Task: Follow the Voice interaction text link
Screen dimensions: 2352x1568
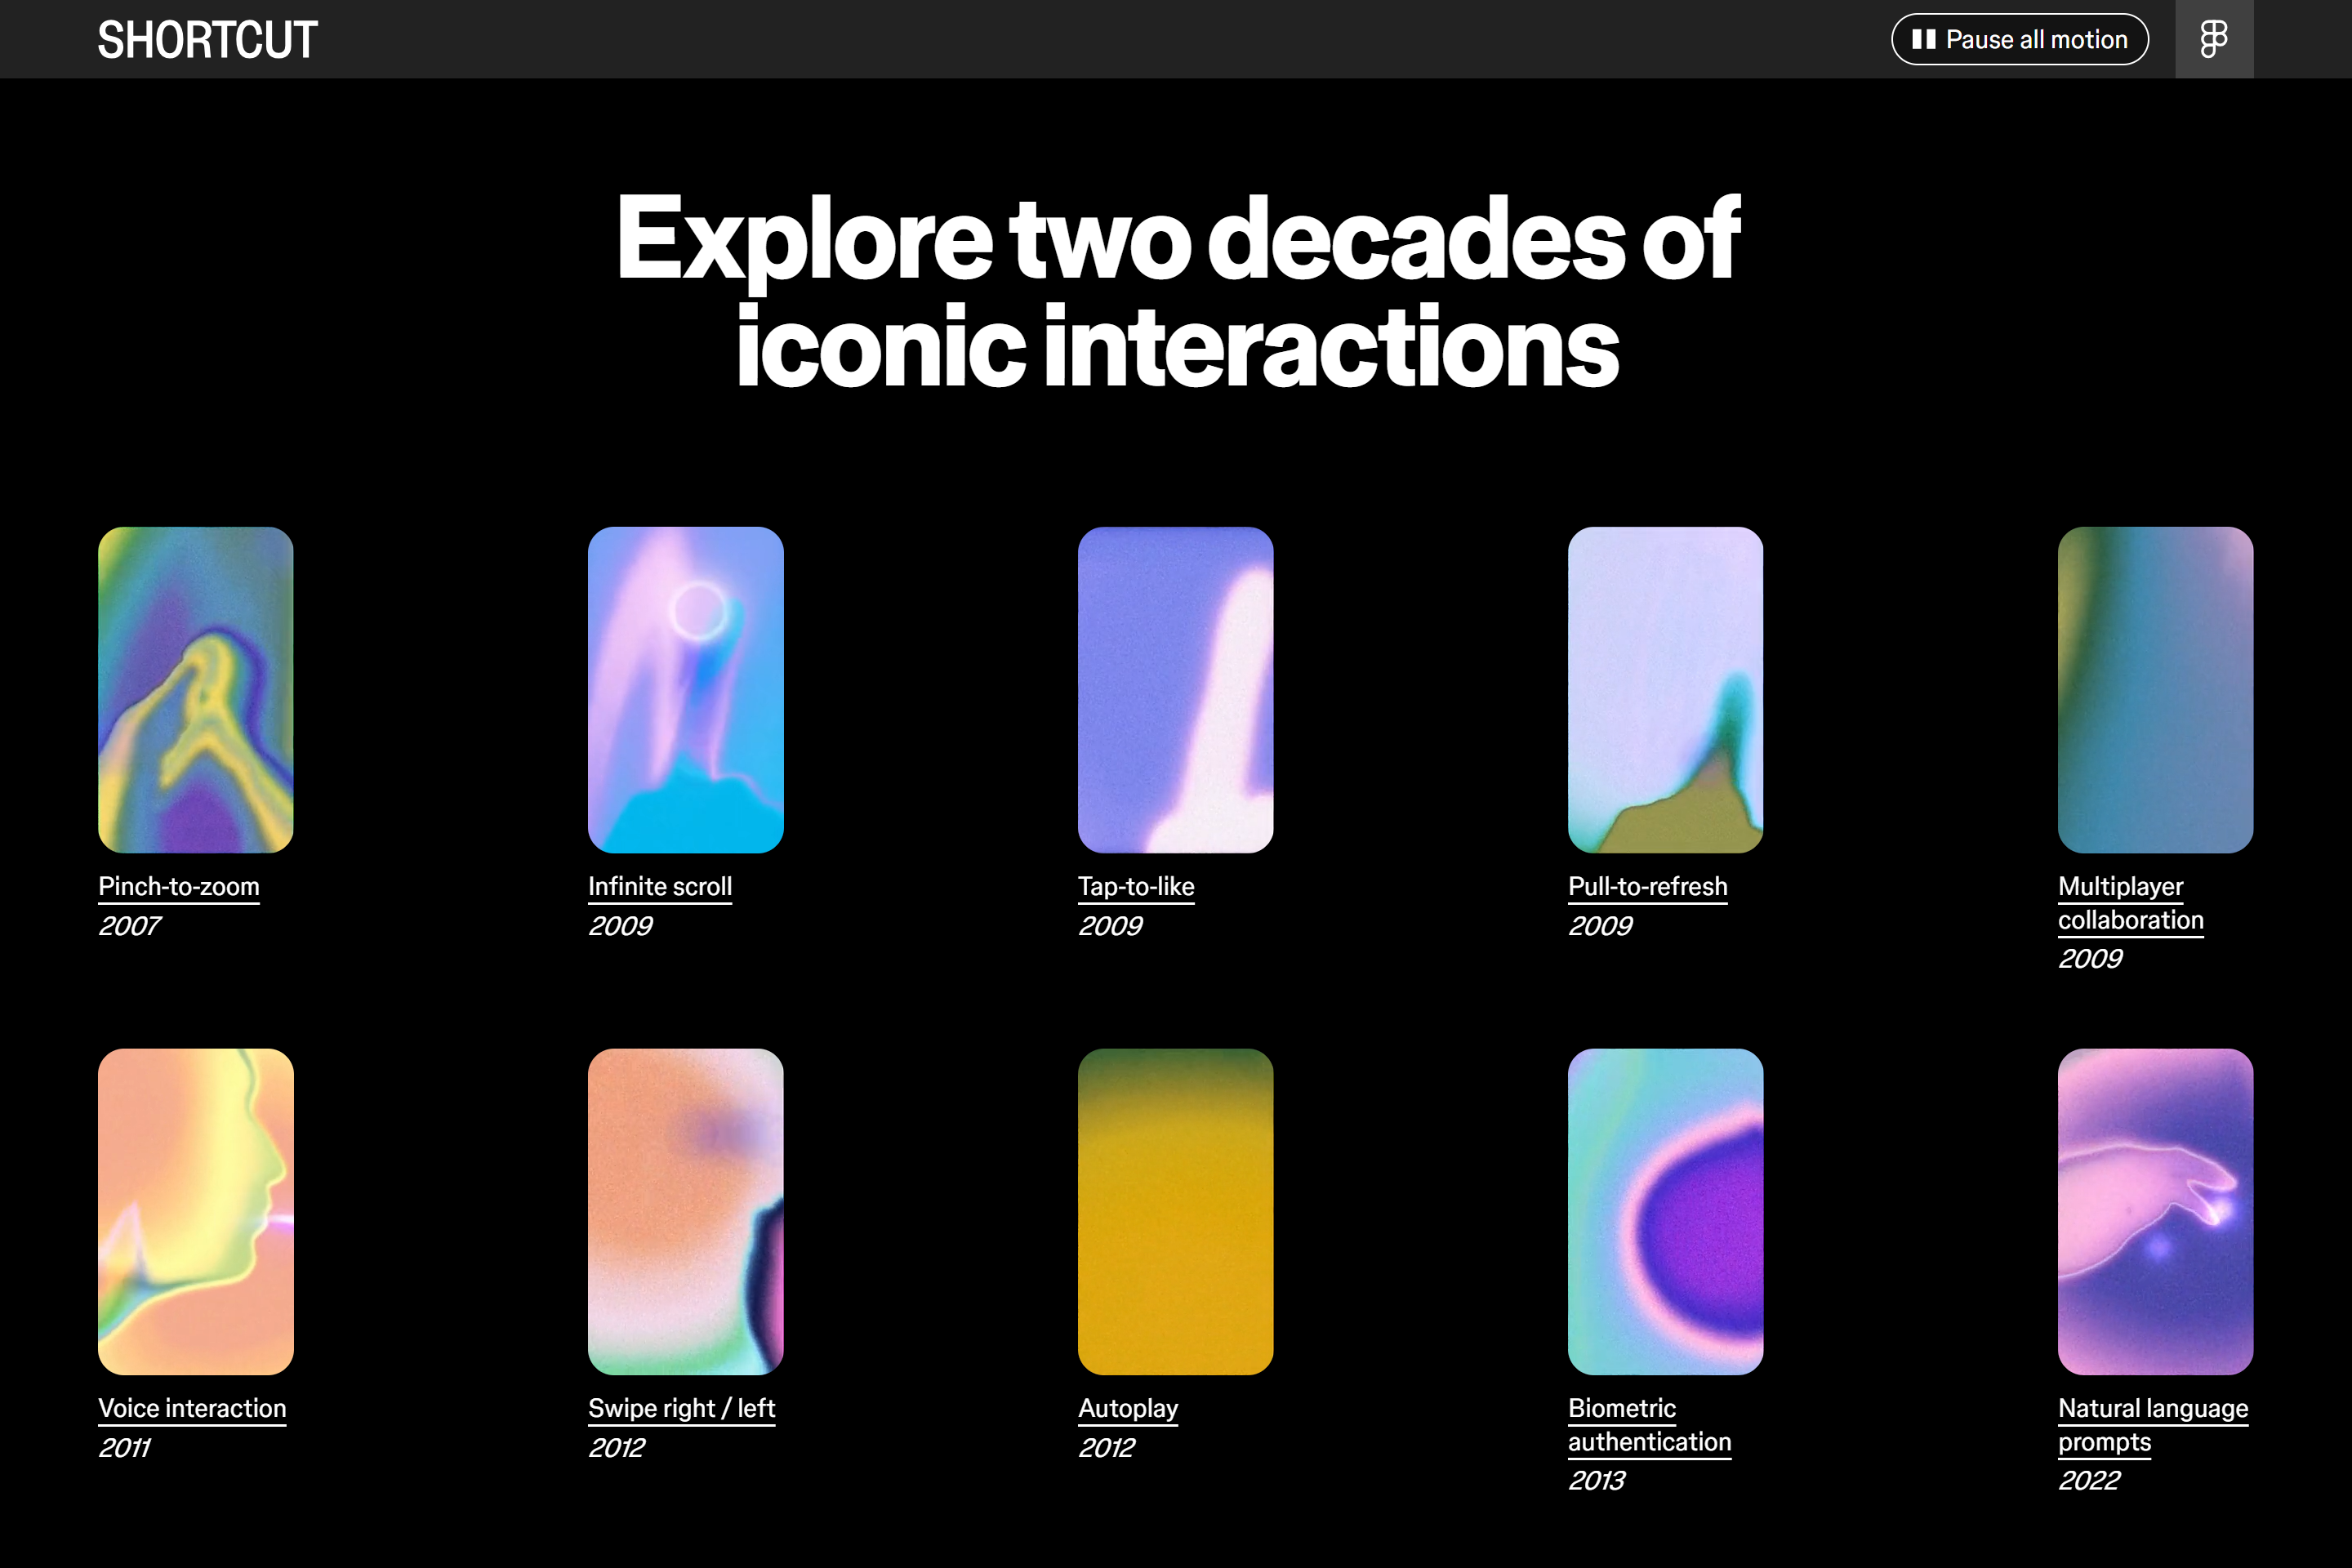Action: tap(192, 1408)
